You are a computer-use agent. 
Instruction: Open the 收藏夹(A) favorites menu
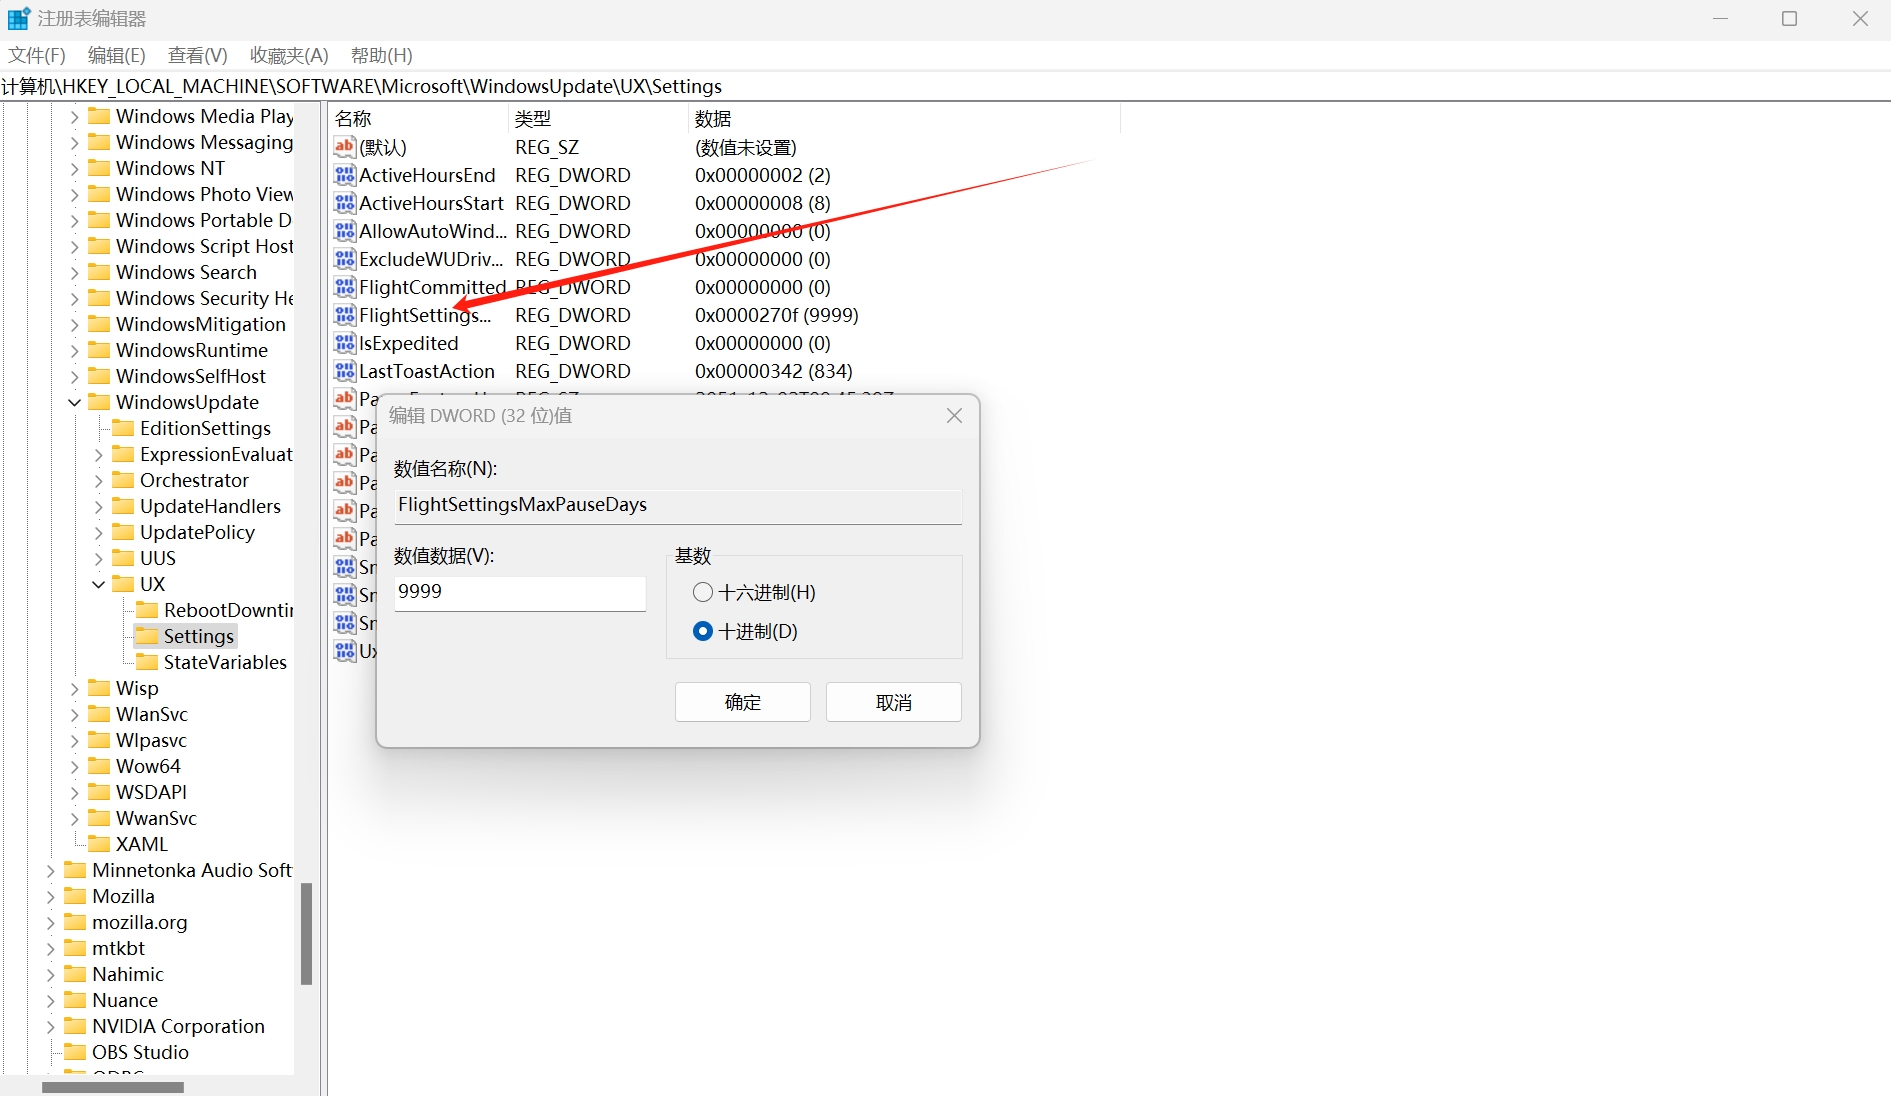click(289, 55)
